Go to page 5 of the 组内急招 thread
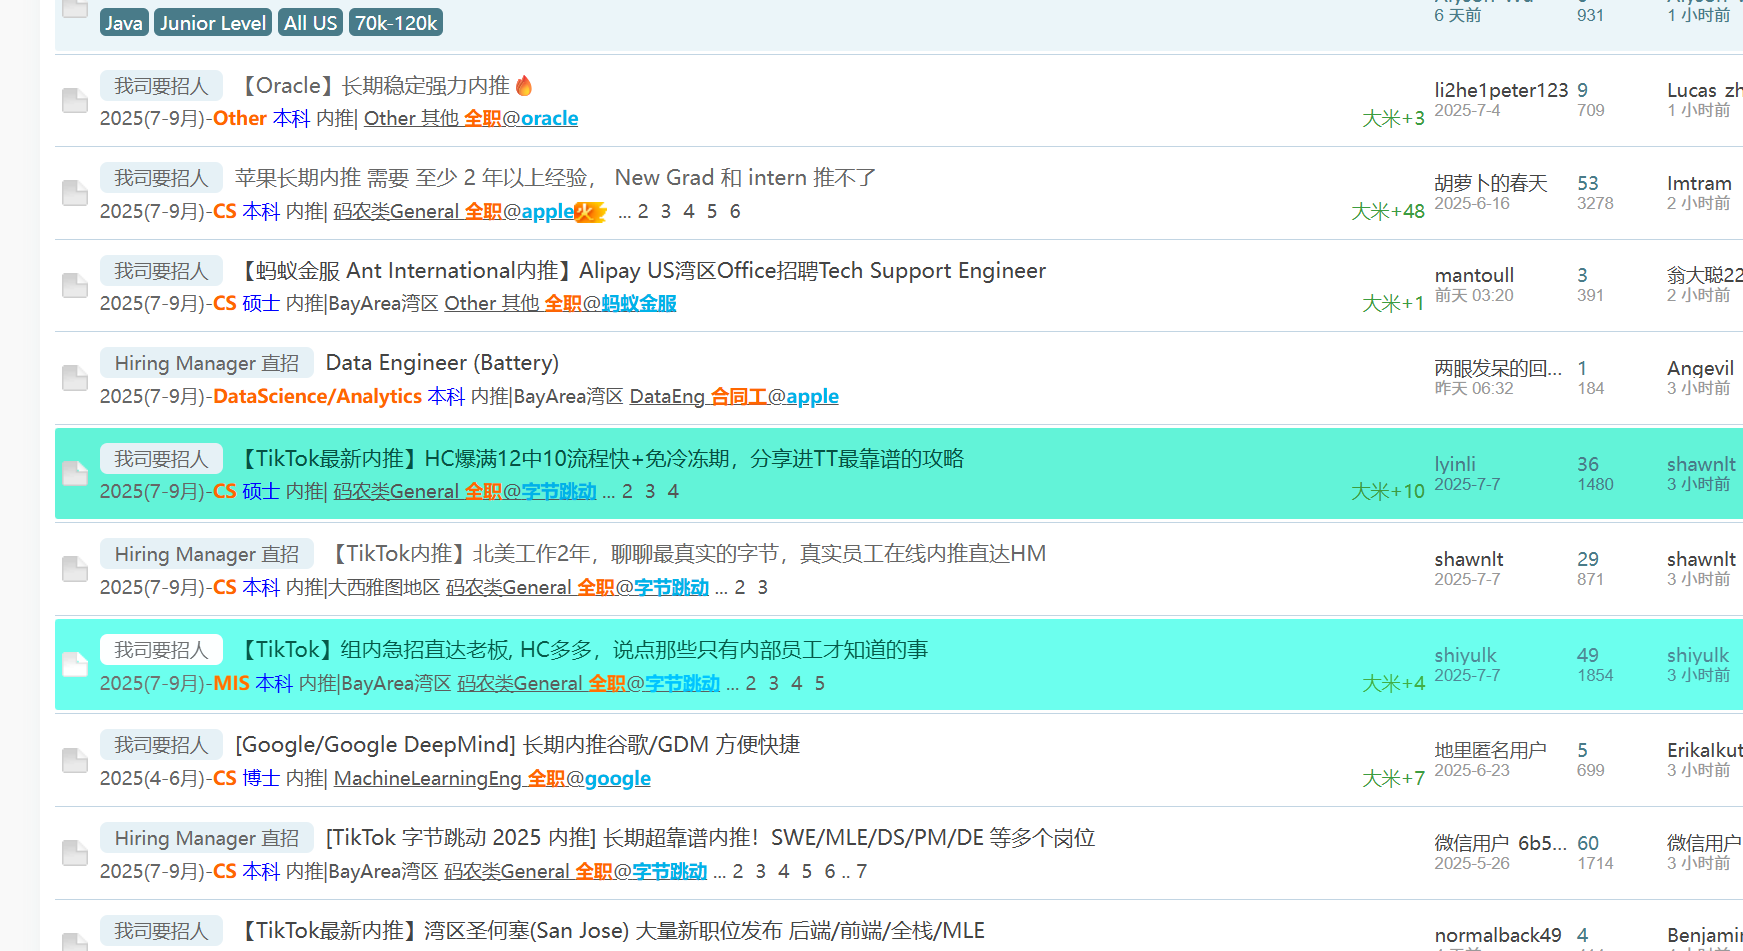 coord(820,684)
